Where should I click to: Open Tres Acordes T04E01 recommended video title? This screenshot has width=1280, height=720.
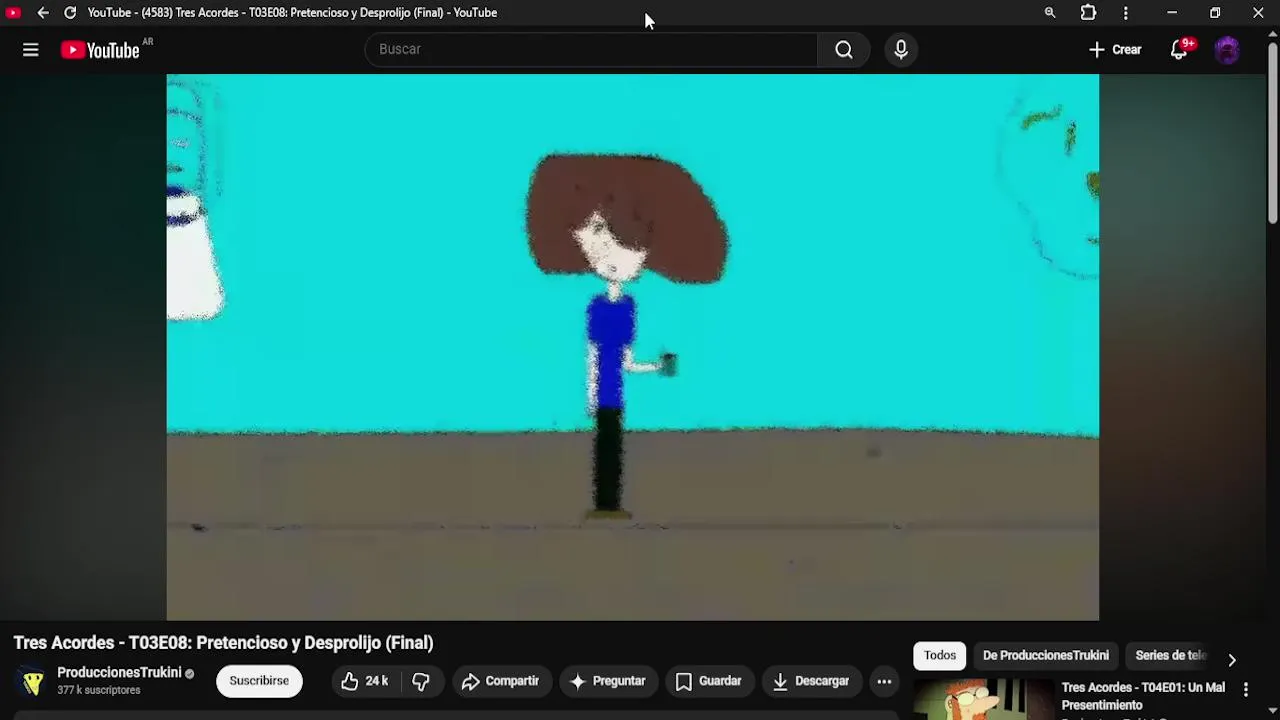1143,696
